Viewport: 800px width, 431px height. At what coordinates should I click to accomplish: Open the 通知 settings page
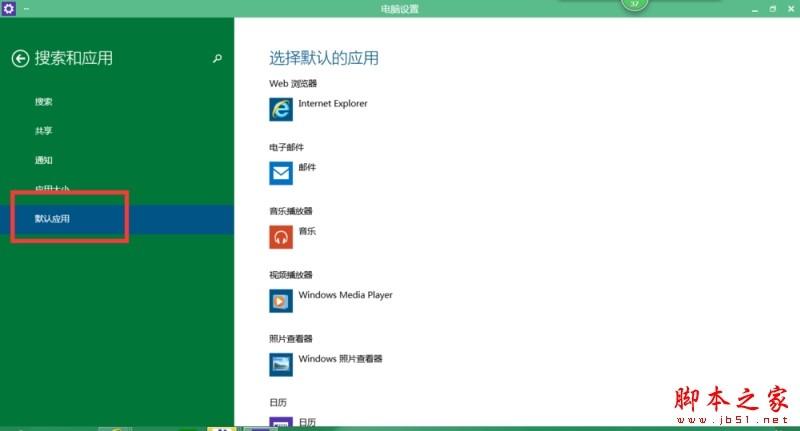[x=43, y=160]
